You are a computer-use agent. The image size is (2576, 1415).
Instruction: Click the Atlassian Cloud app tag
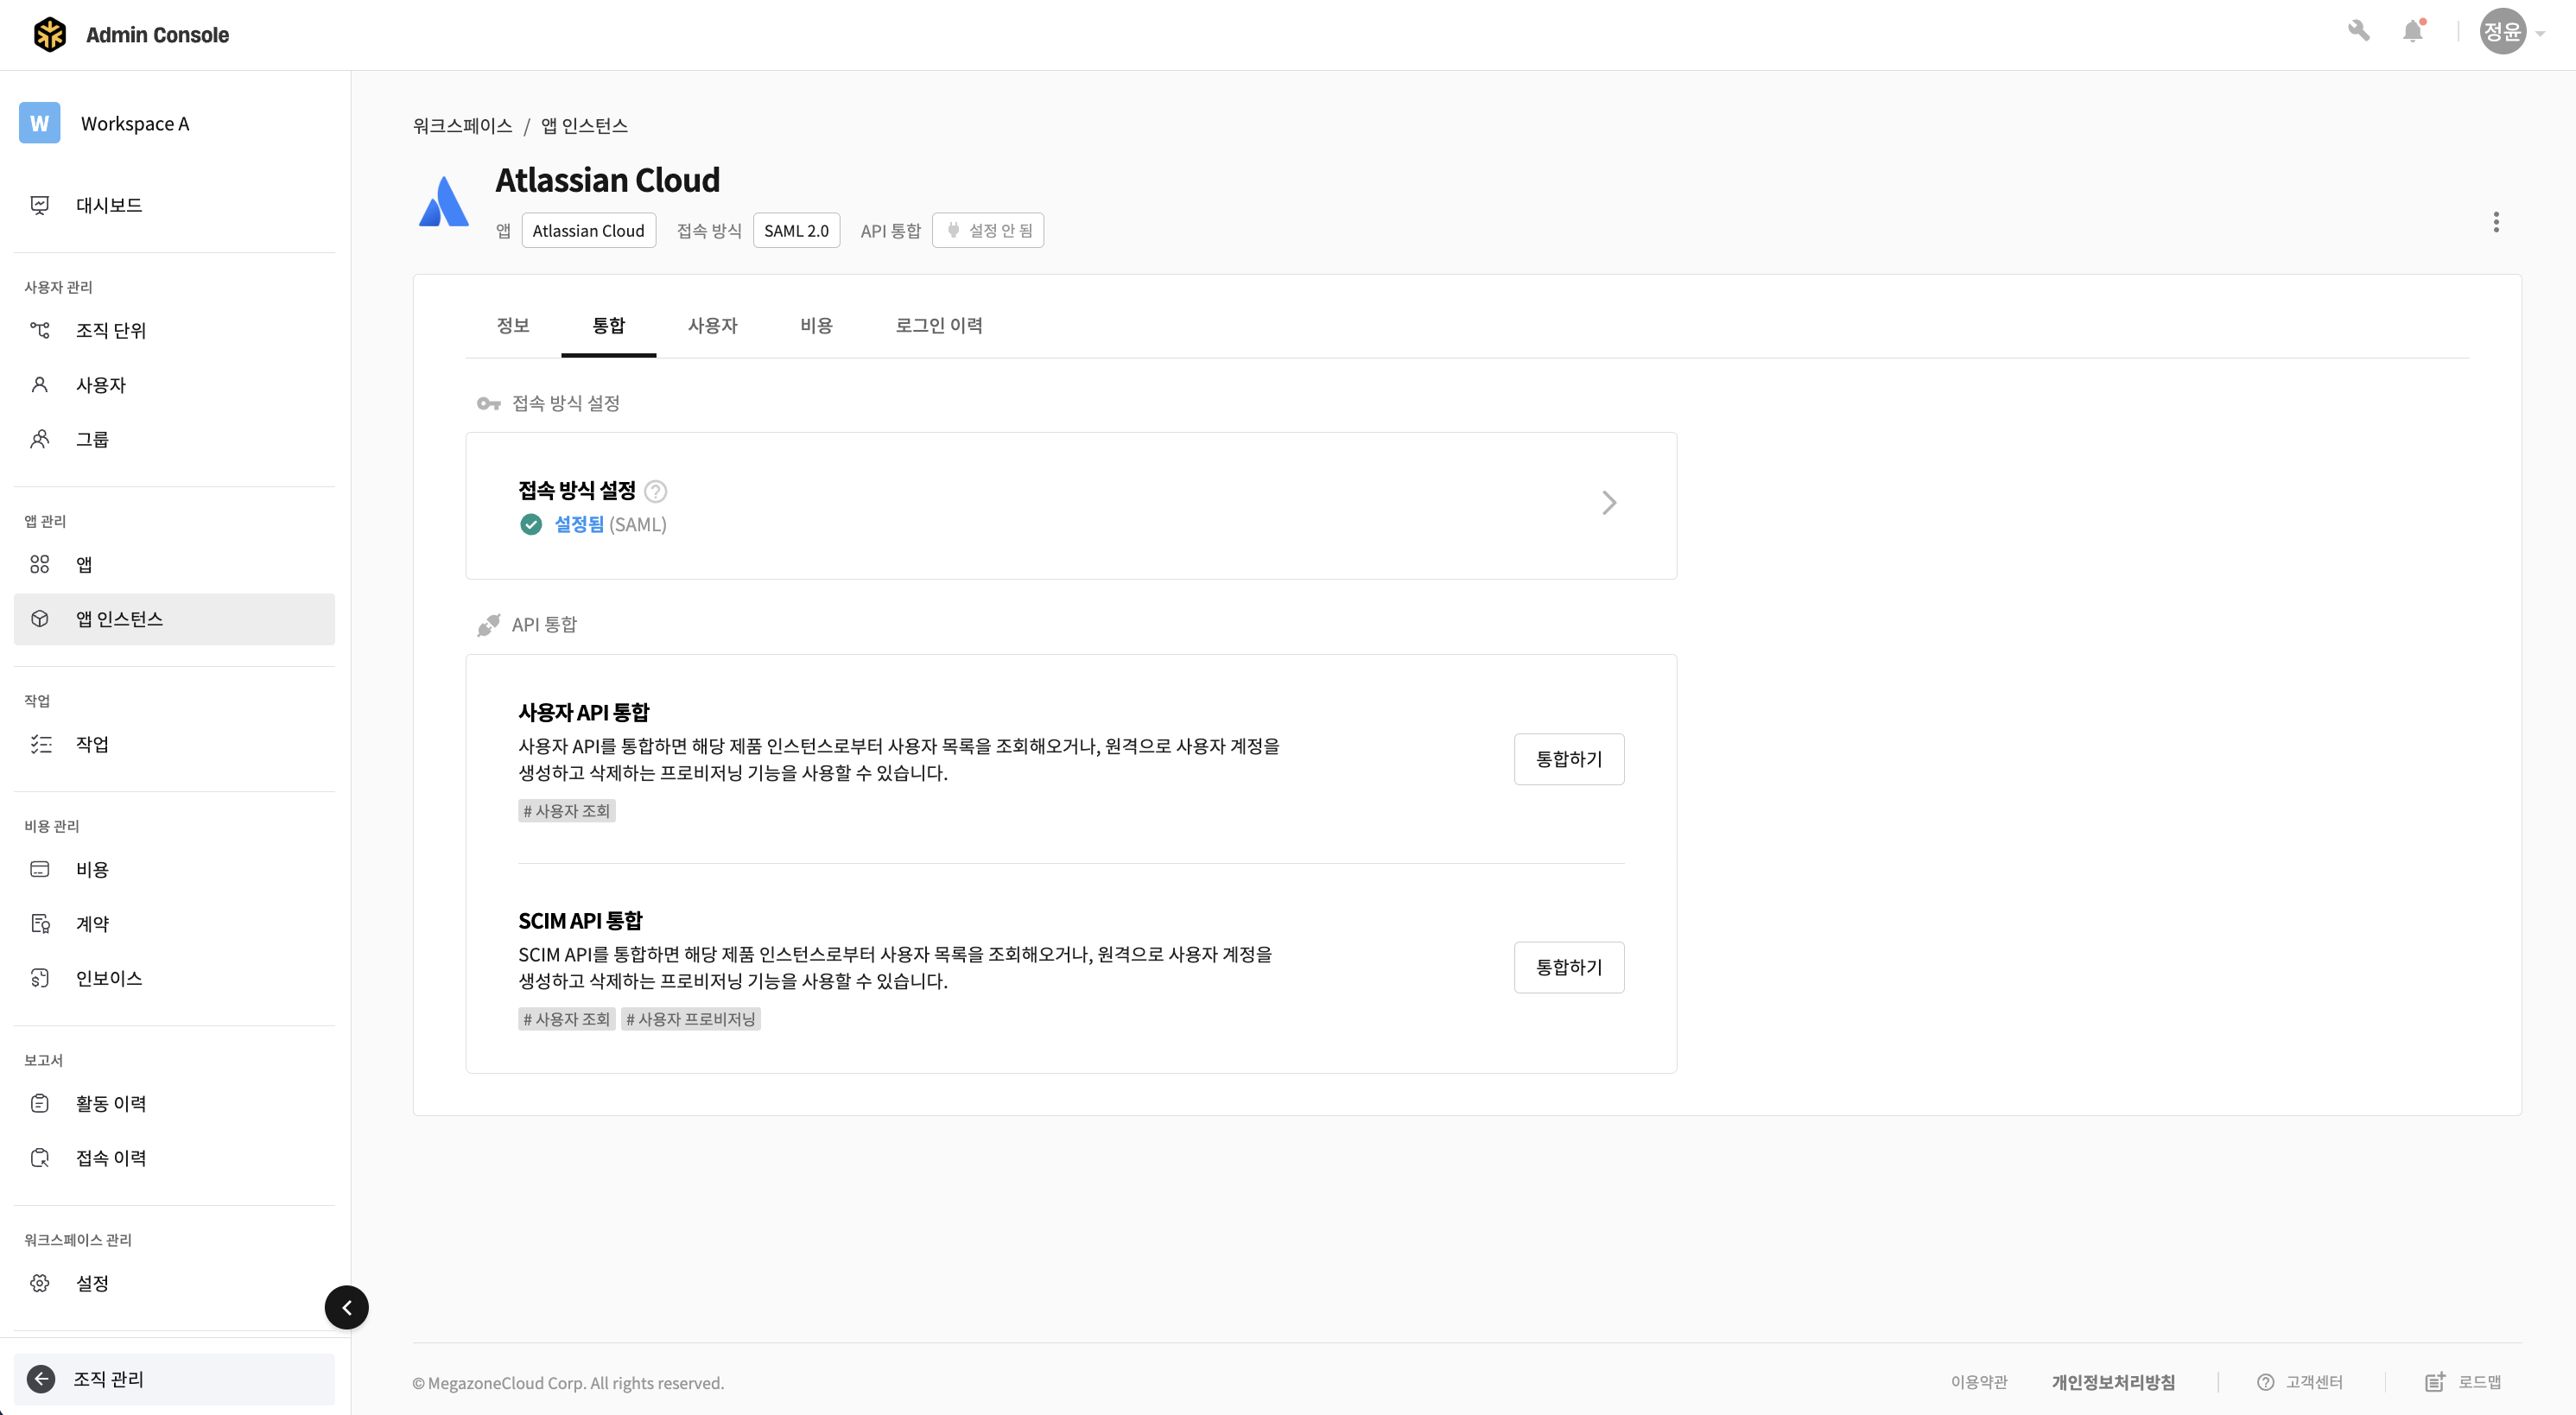click(x=588, y=230)
